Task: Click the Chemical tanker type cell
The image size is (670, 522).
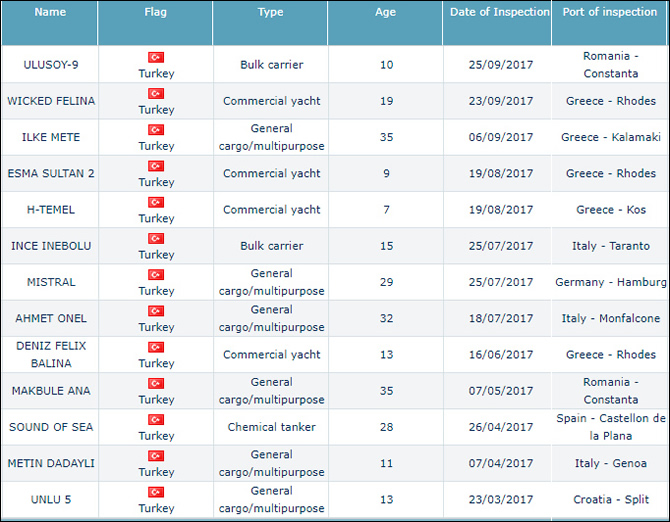Action: (270, 427)
